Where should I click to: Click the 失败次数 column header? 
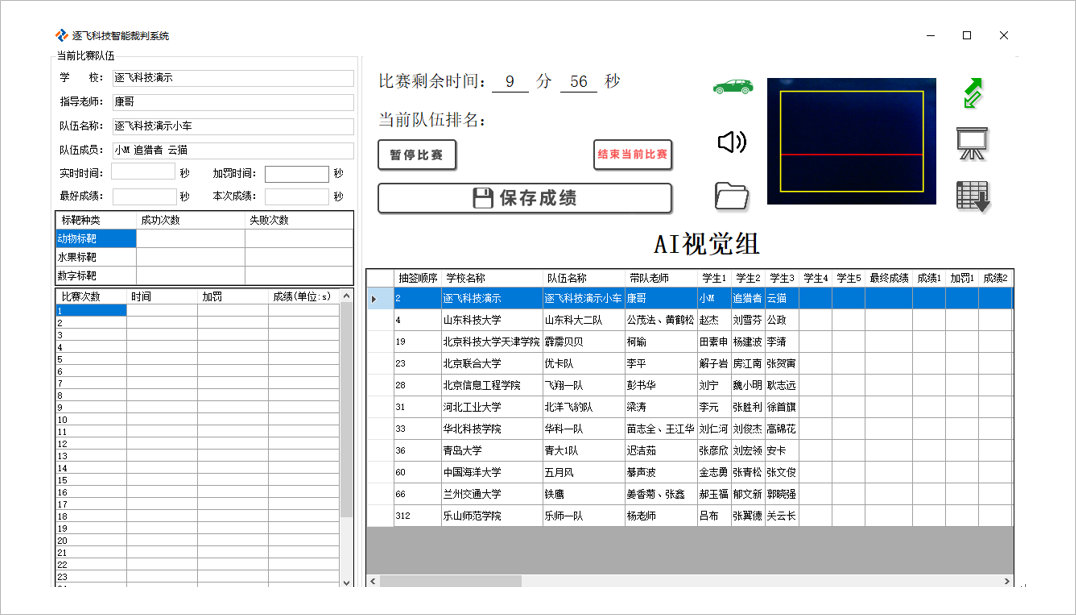[299, 220]
